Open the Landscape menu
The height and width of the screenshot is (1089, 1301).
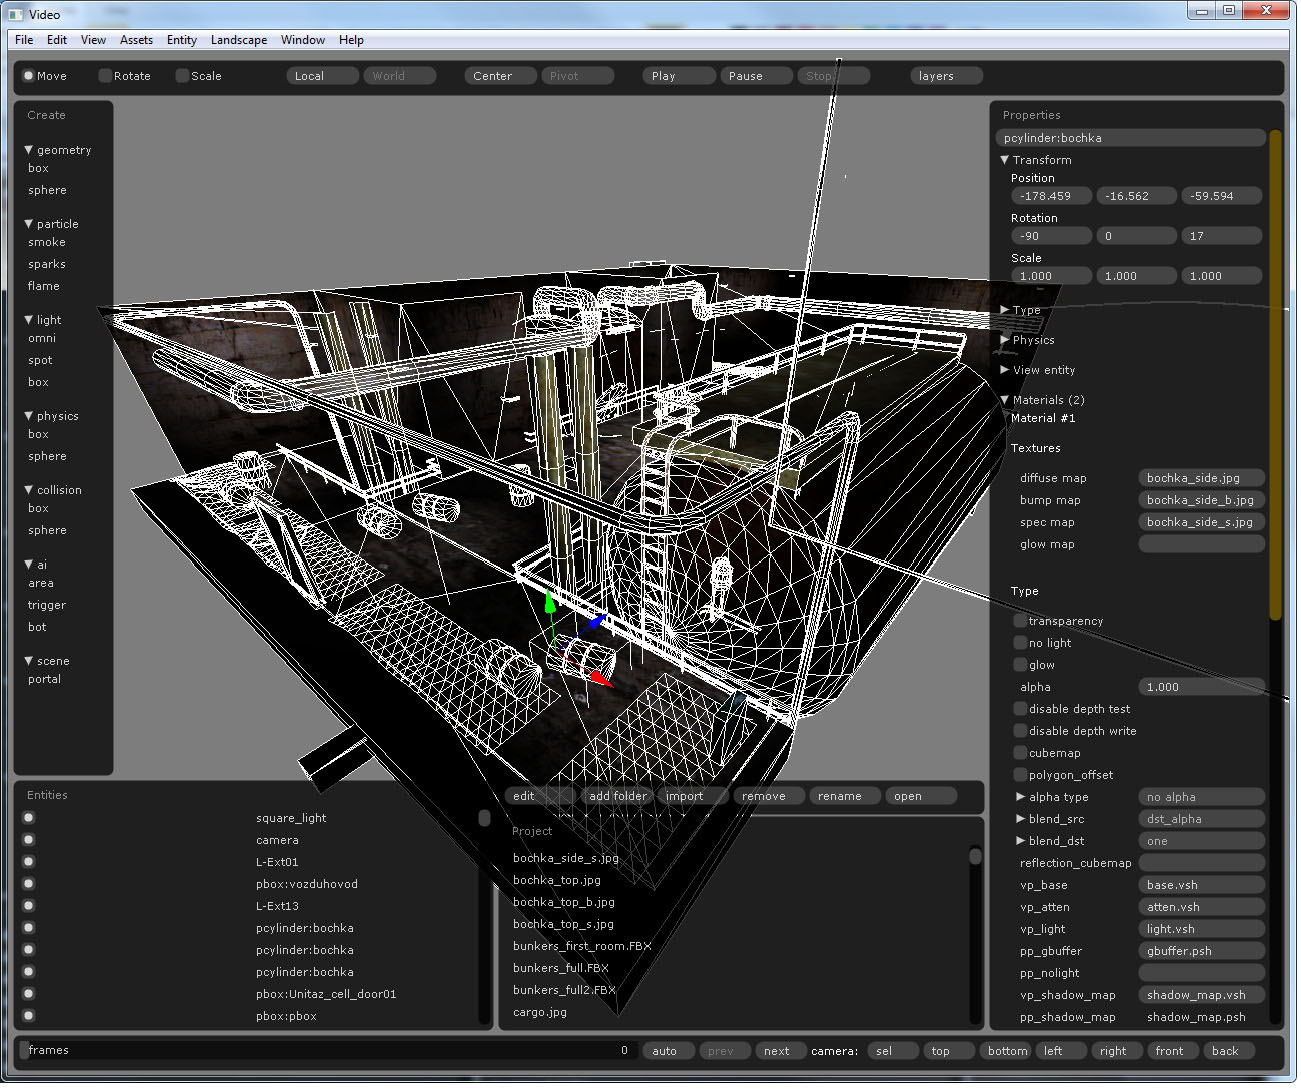pos(238,40)
